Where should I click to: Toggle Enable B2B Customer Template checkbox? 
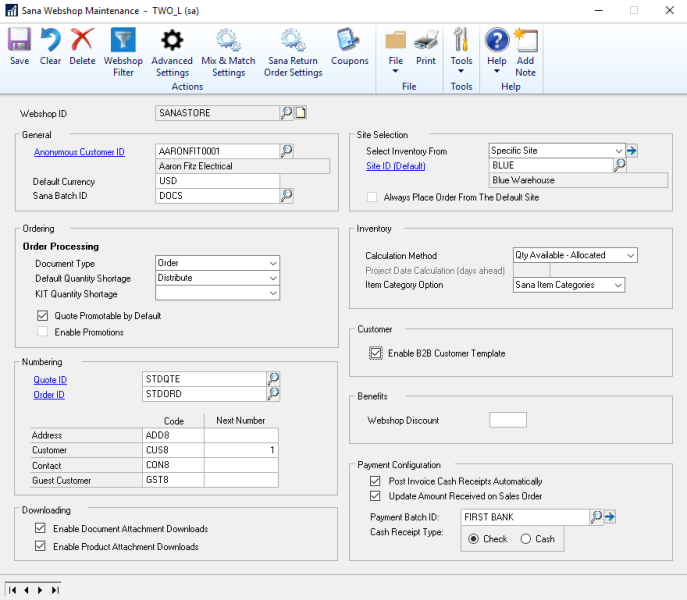tap(376, 353)
